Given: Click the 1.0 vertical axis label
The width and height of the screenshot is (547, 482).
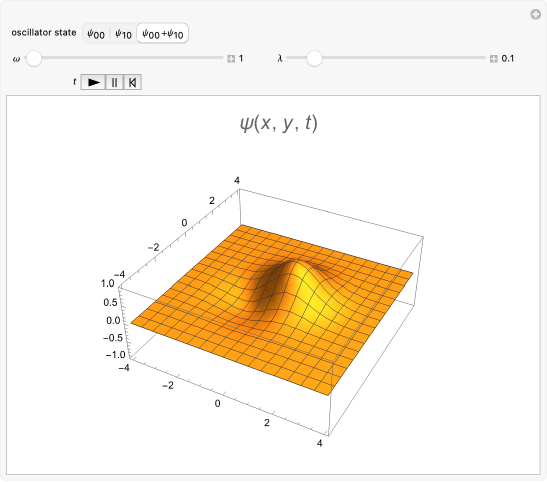Looking at the screenshot, I should click(108, 284).
